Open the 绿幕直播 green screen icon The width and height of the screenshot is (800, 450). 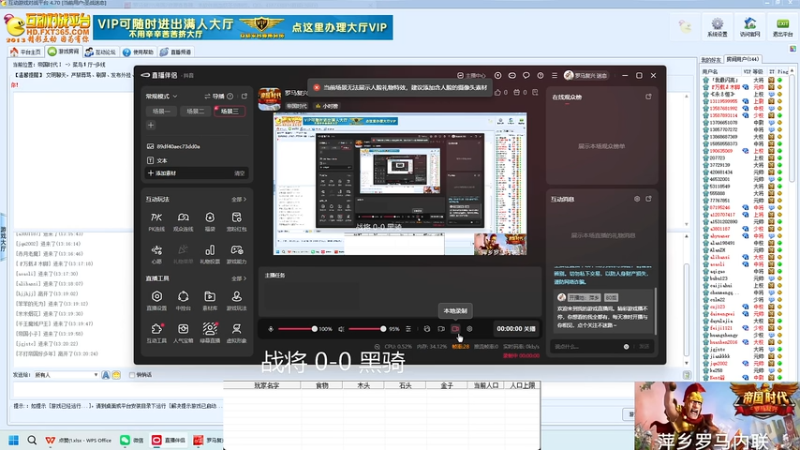point(210,333)
